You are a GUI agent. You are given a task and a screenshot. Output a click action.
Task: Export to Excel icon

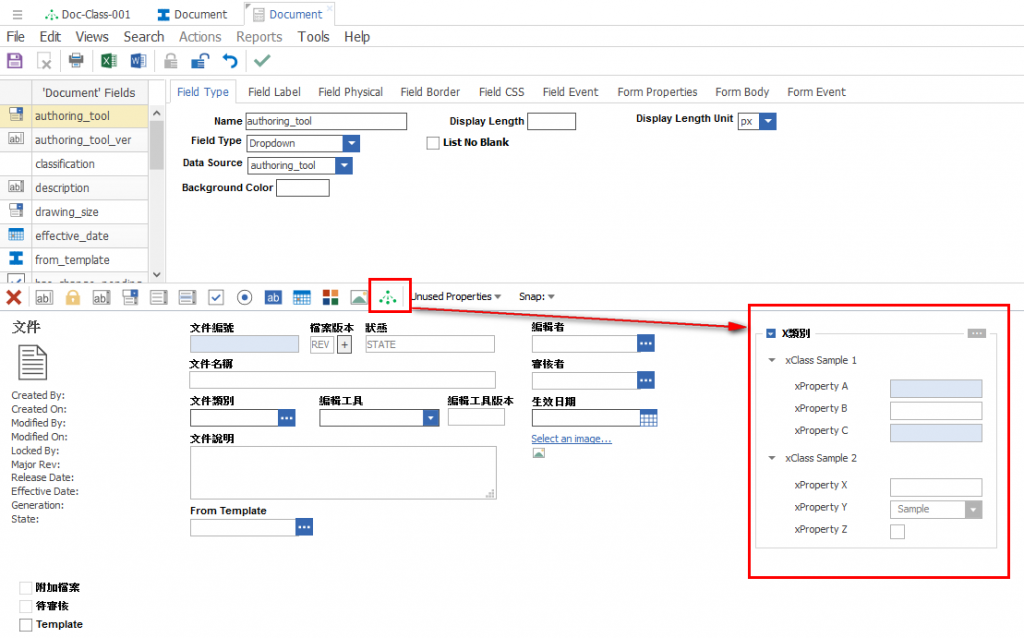(108, 61)
